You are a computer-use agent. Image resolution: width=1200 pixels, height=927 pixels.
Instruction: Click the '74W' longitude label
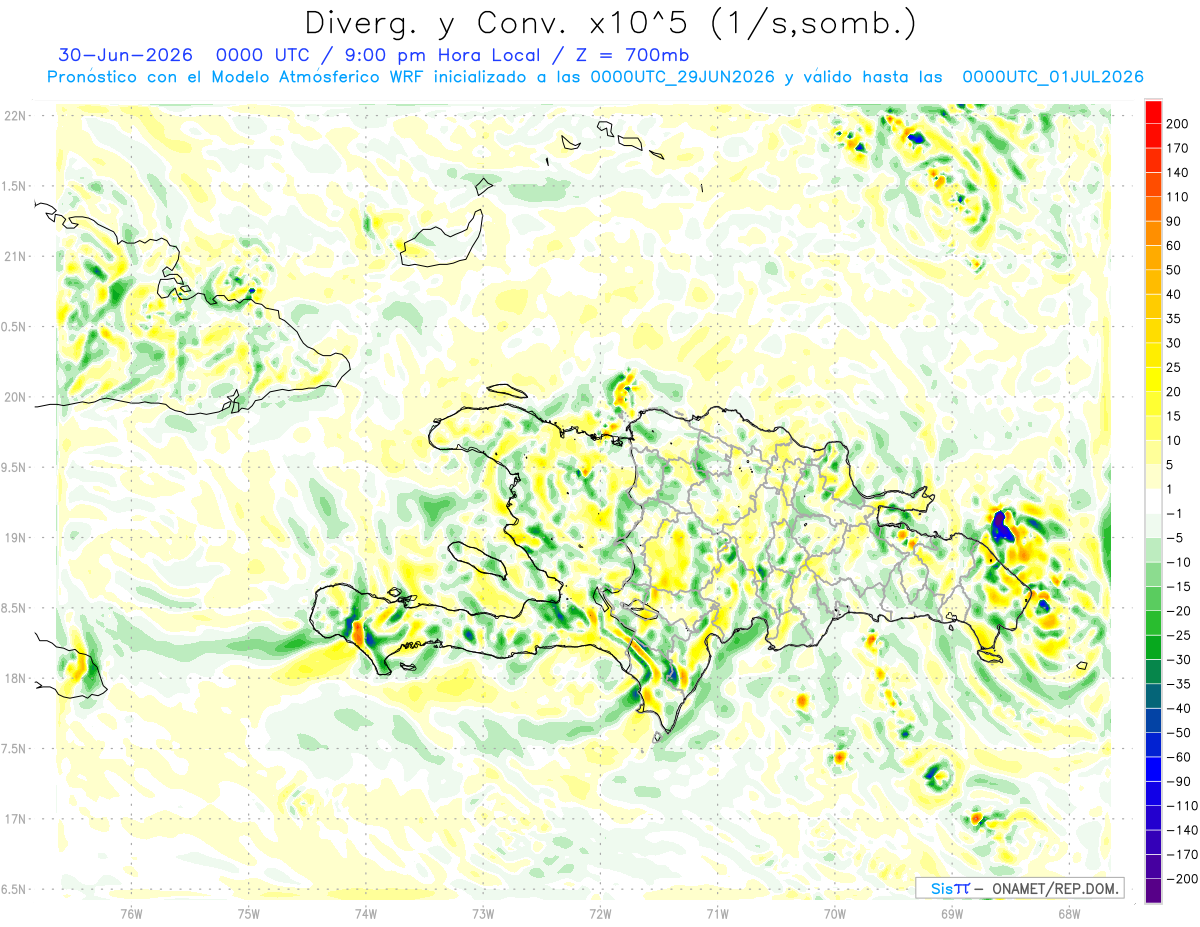pyautogui.click(x=365, y=913)
